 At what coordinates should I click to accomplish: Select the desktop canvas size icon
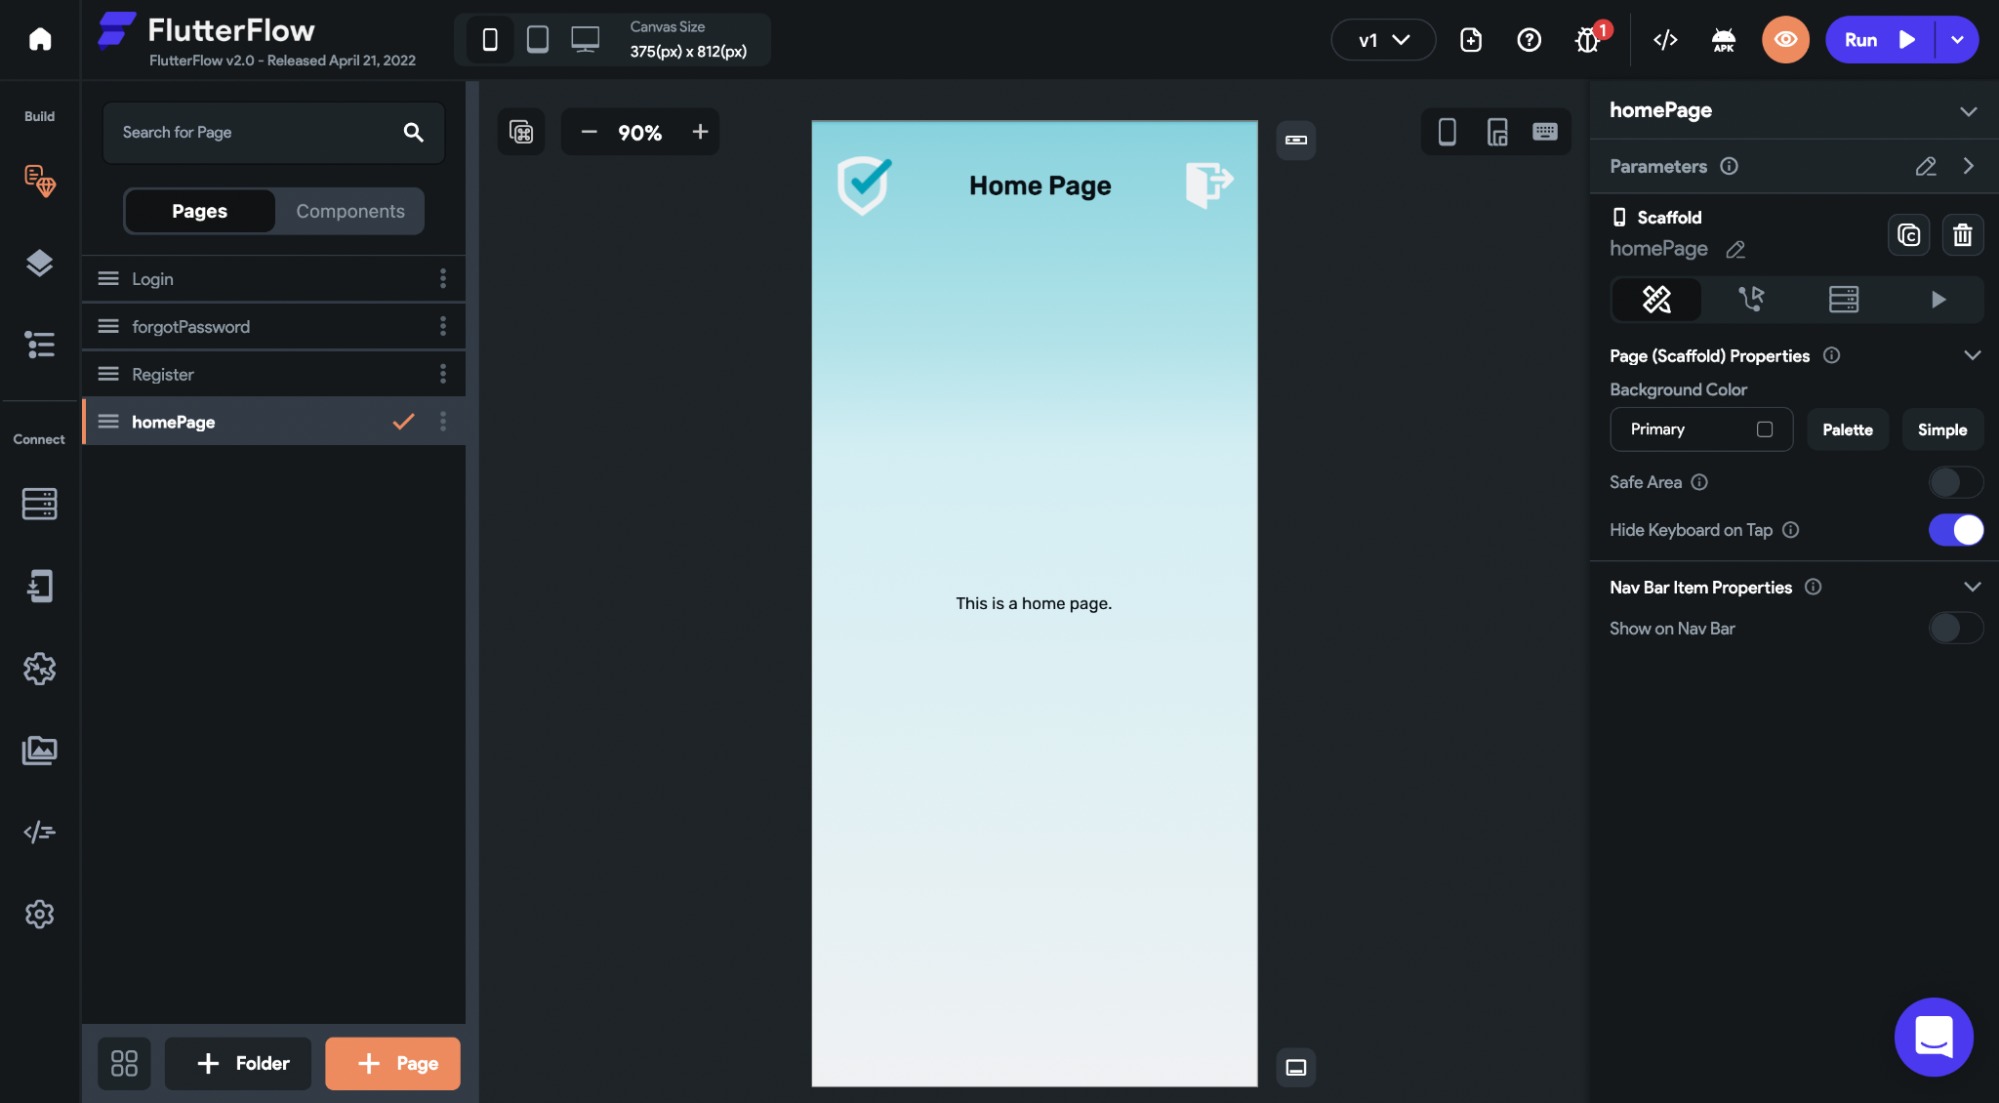586,39
